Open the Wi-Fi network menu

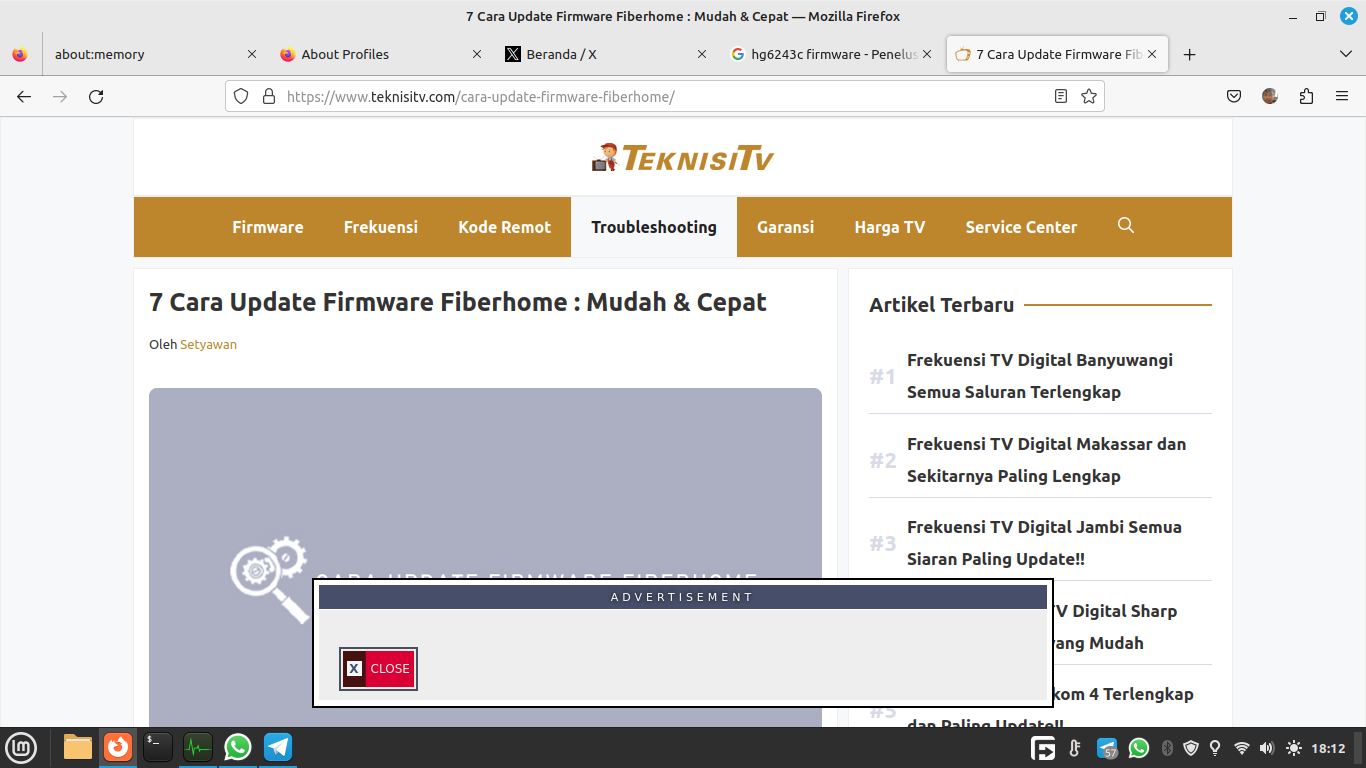(1240, 747)
